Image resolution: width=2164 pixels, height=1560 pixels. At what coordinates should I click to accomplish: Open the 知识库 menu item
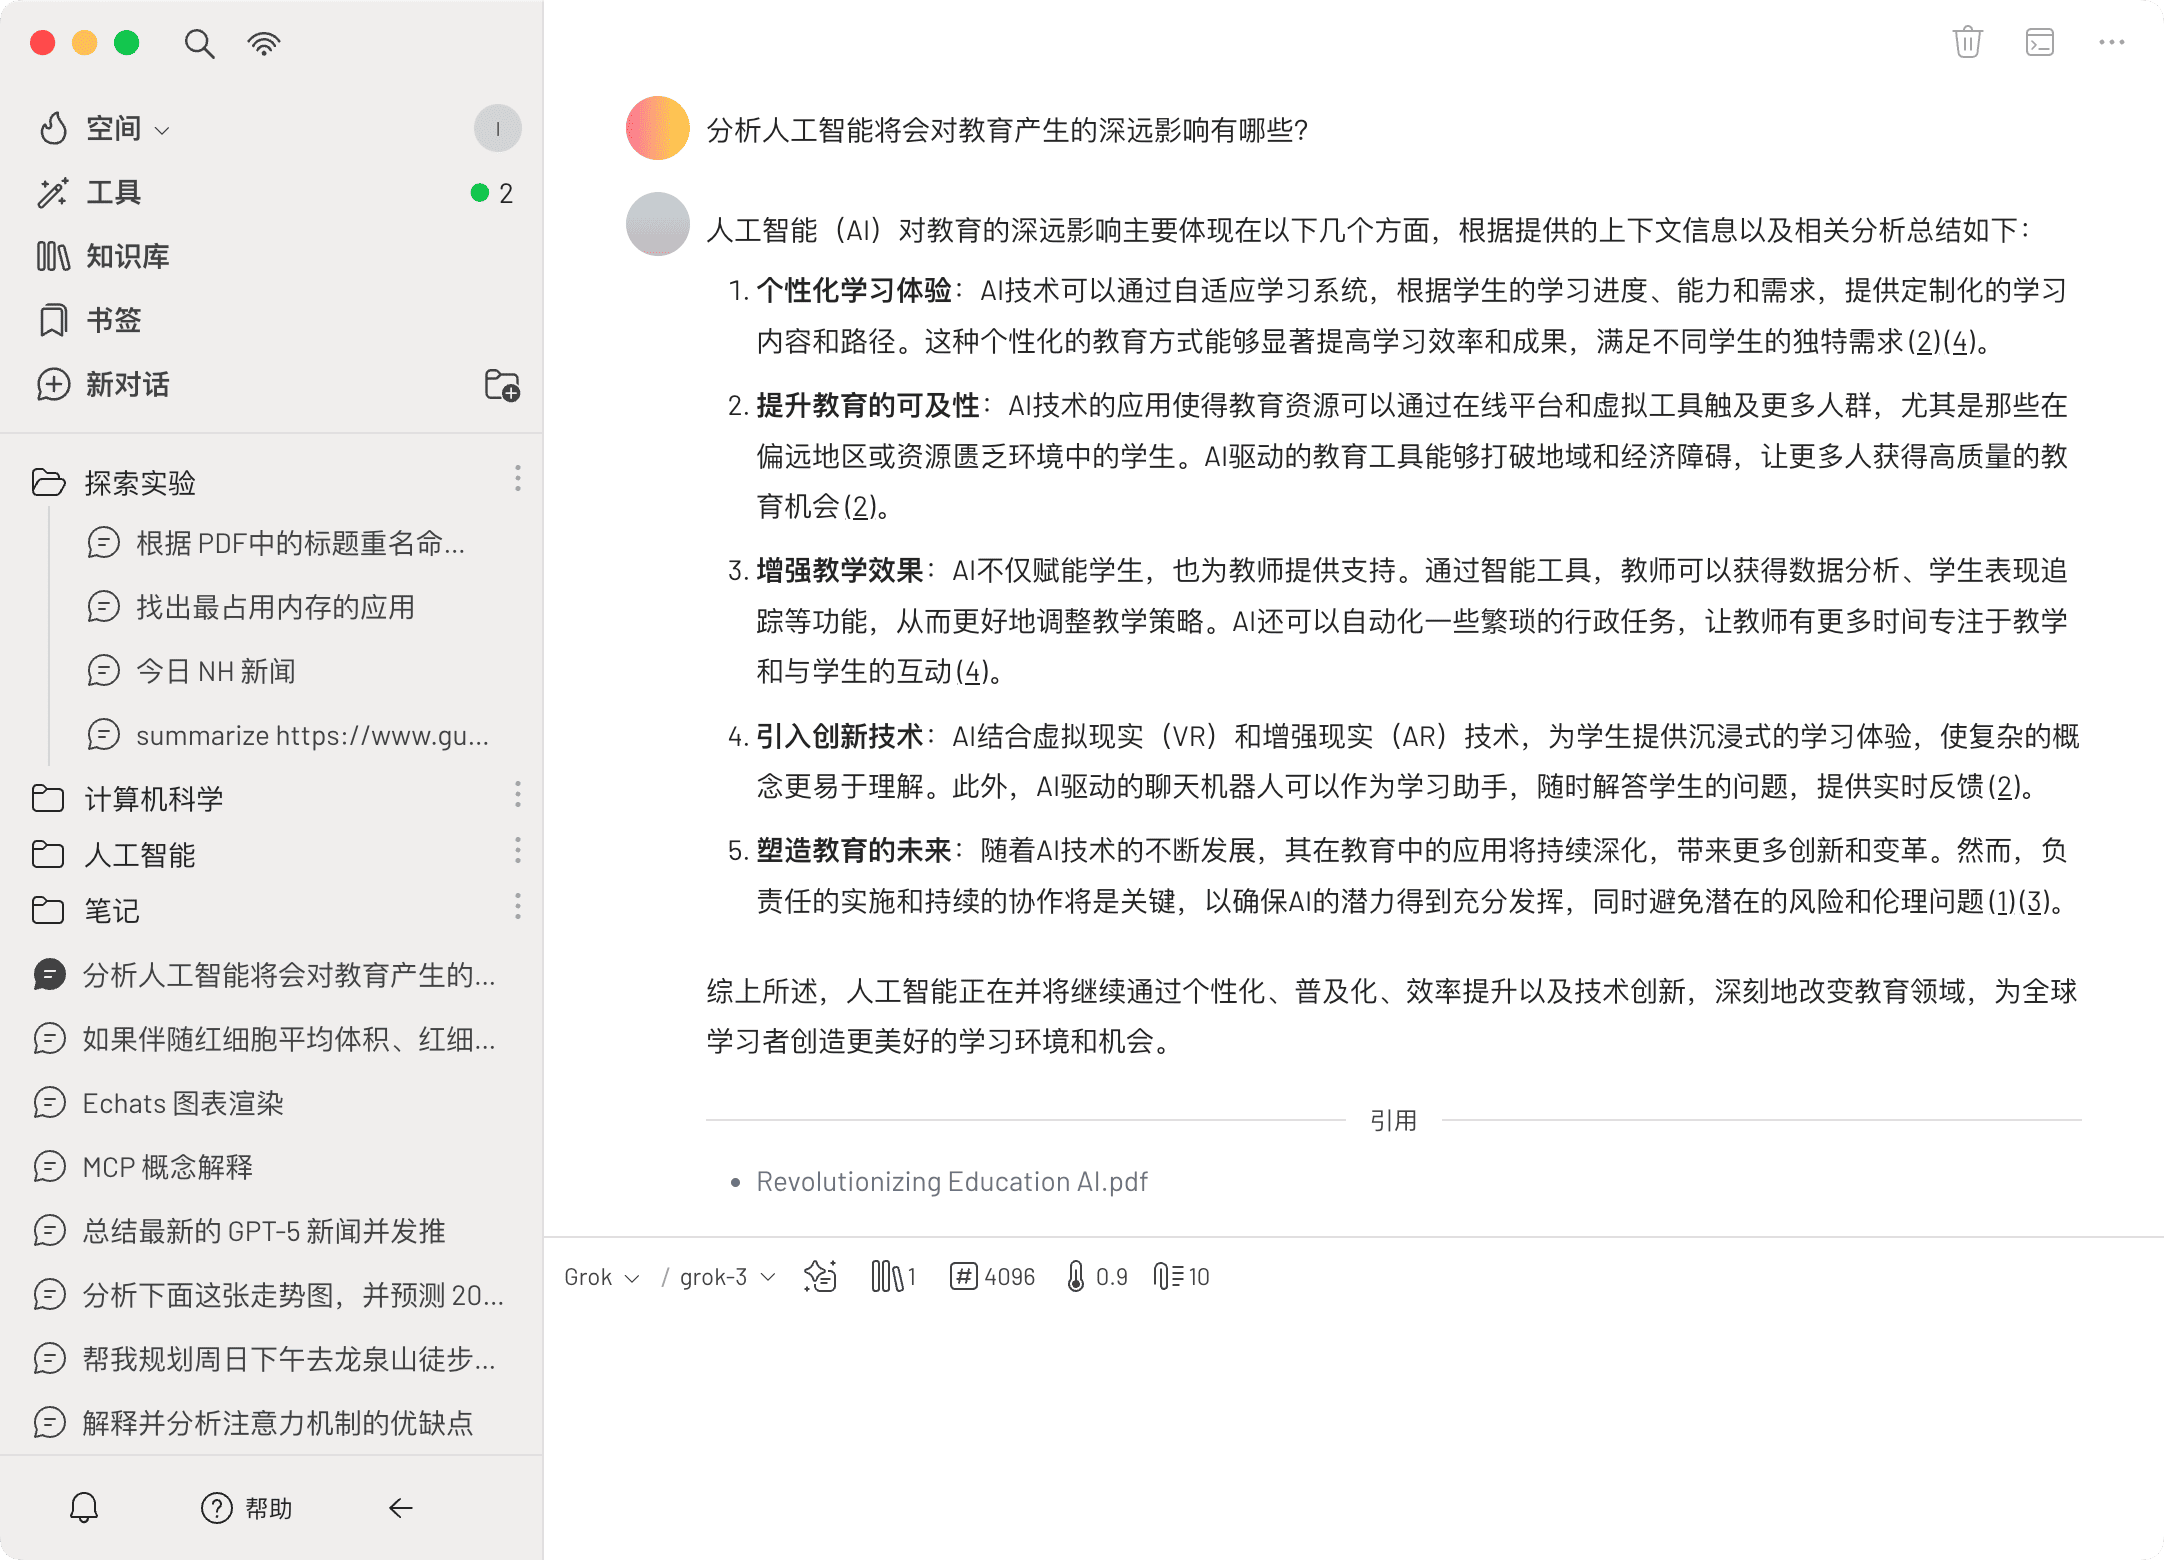(x=127, y=257)
